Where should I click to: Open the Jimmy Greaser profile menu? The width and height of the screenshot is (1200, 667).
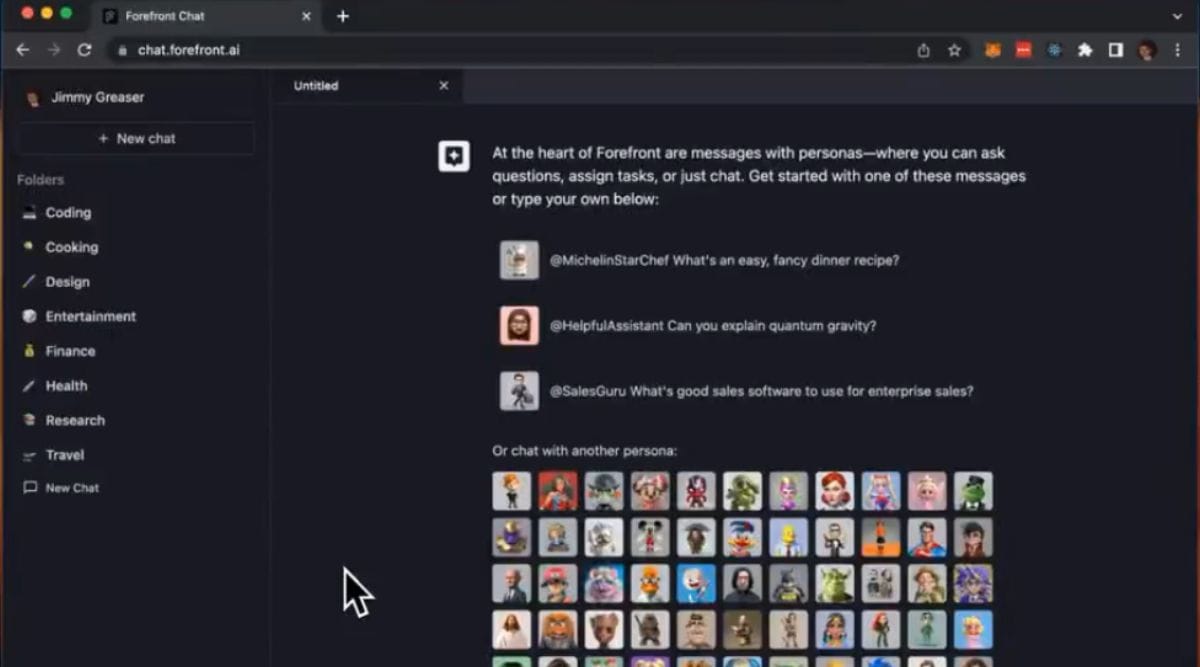(x=97, y=97)
